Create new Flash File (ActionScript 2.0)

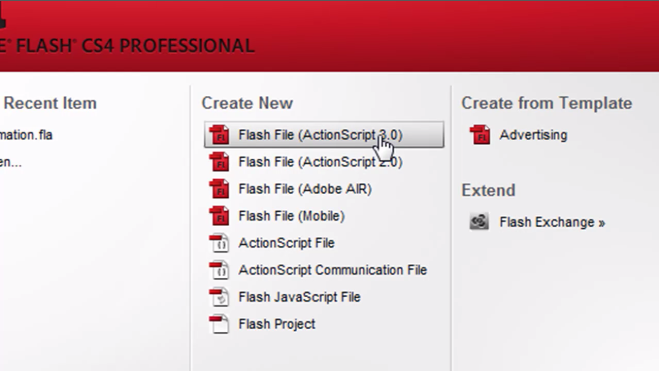coord(320,162)
